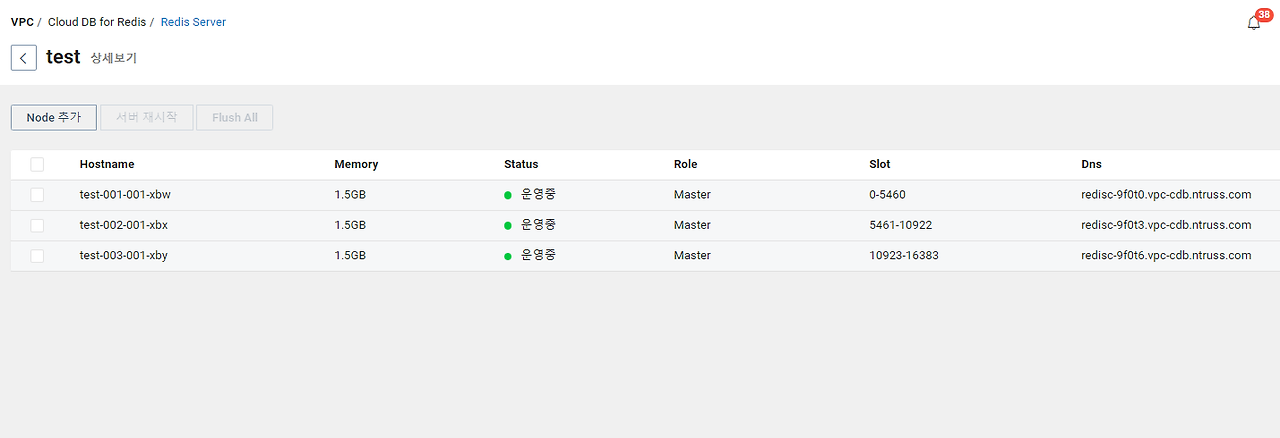Toggle the select-all checkbox in header

click(37, 164)
